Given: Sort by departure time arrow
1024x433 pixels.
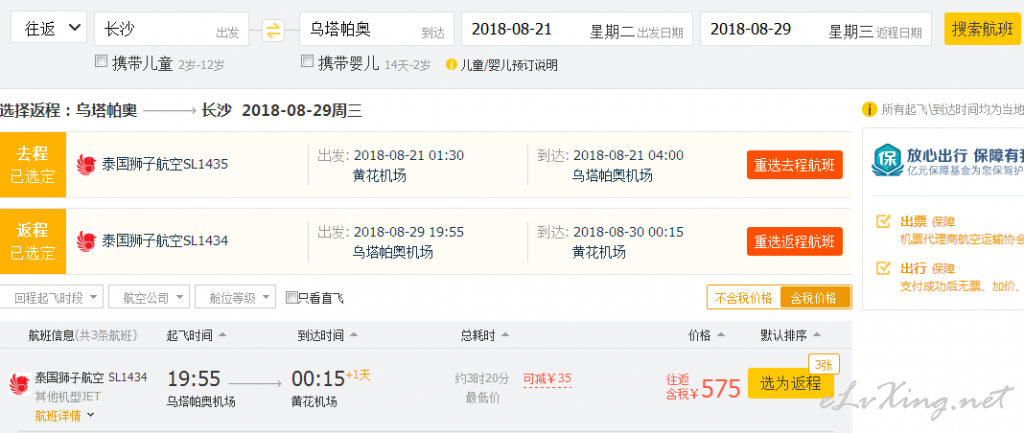Looking at the screenshot, I should (223, 336).
